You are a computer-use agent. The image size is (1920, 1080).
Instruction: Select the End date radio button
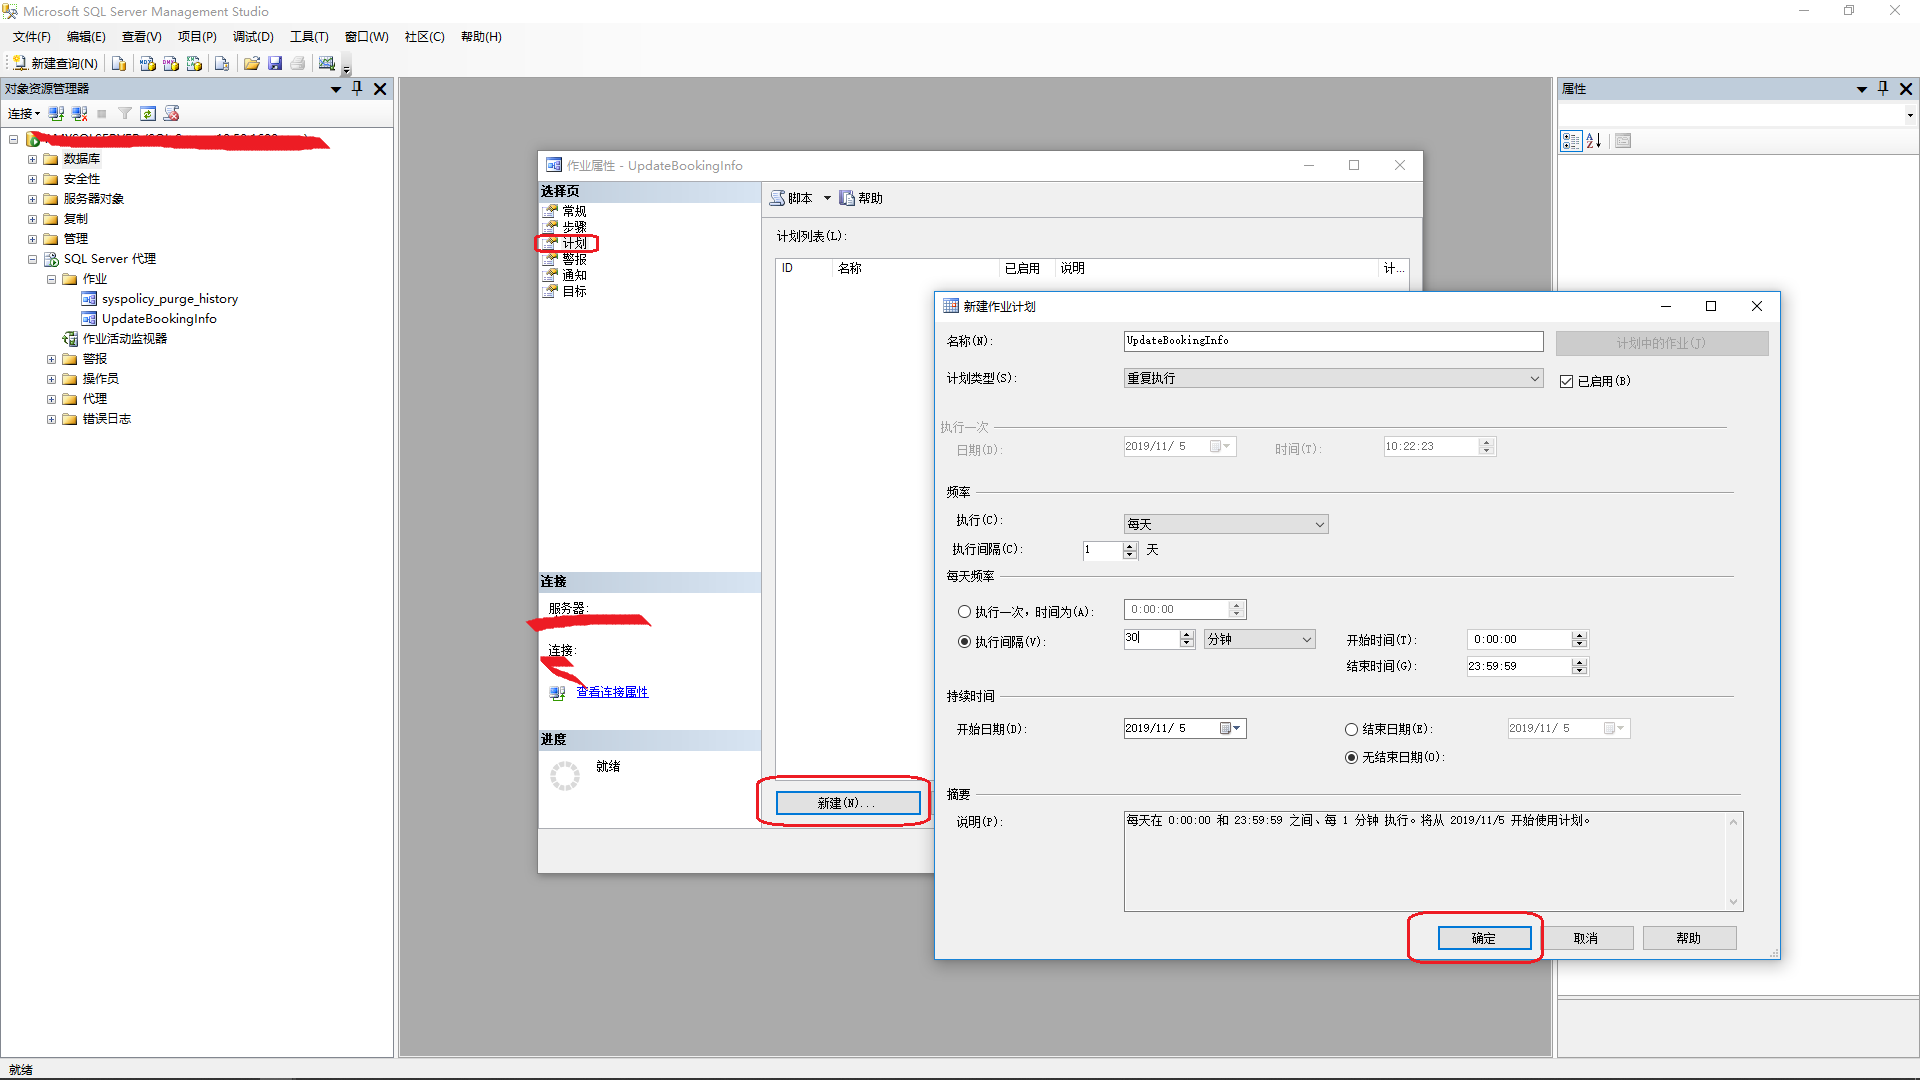coord(1351,729)
